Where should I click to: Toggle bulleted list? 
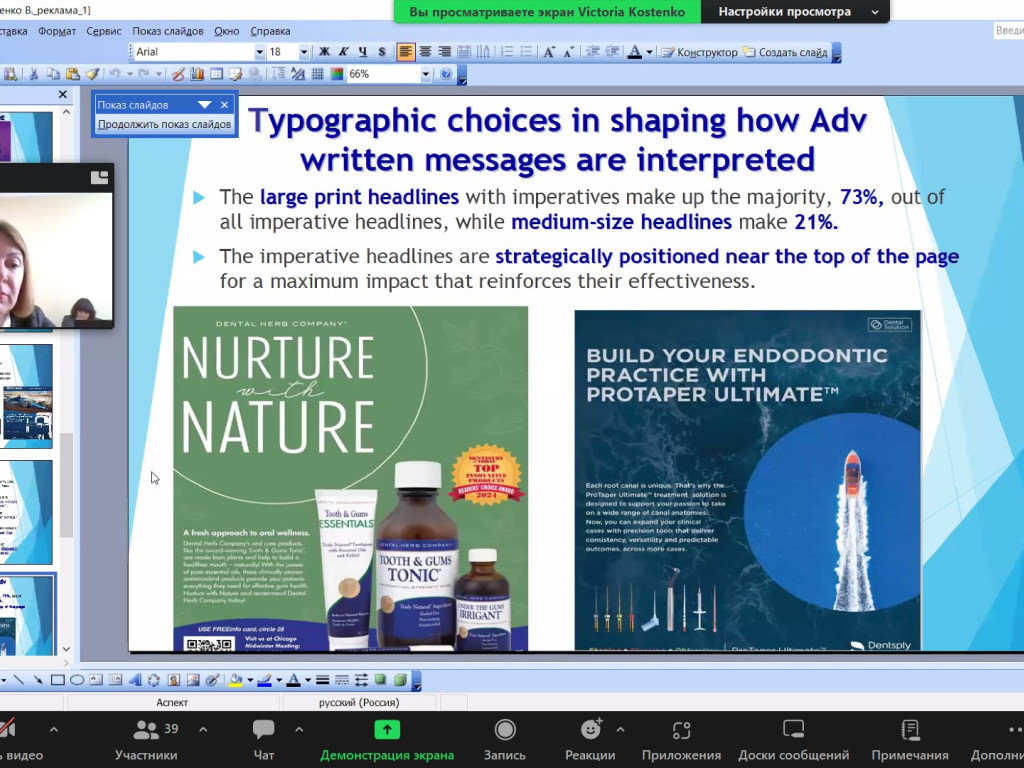[526, 52]
